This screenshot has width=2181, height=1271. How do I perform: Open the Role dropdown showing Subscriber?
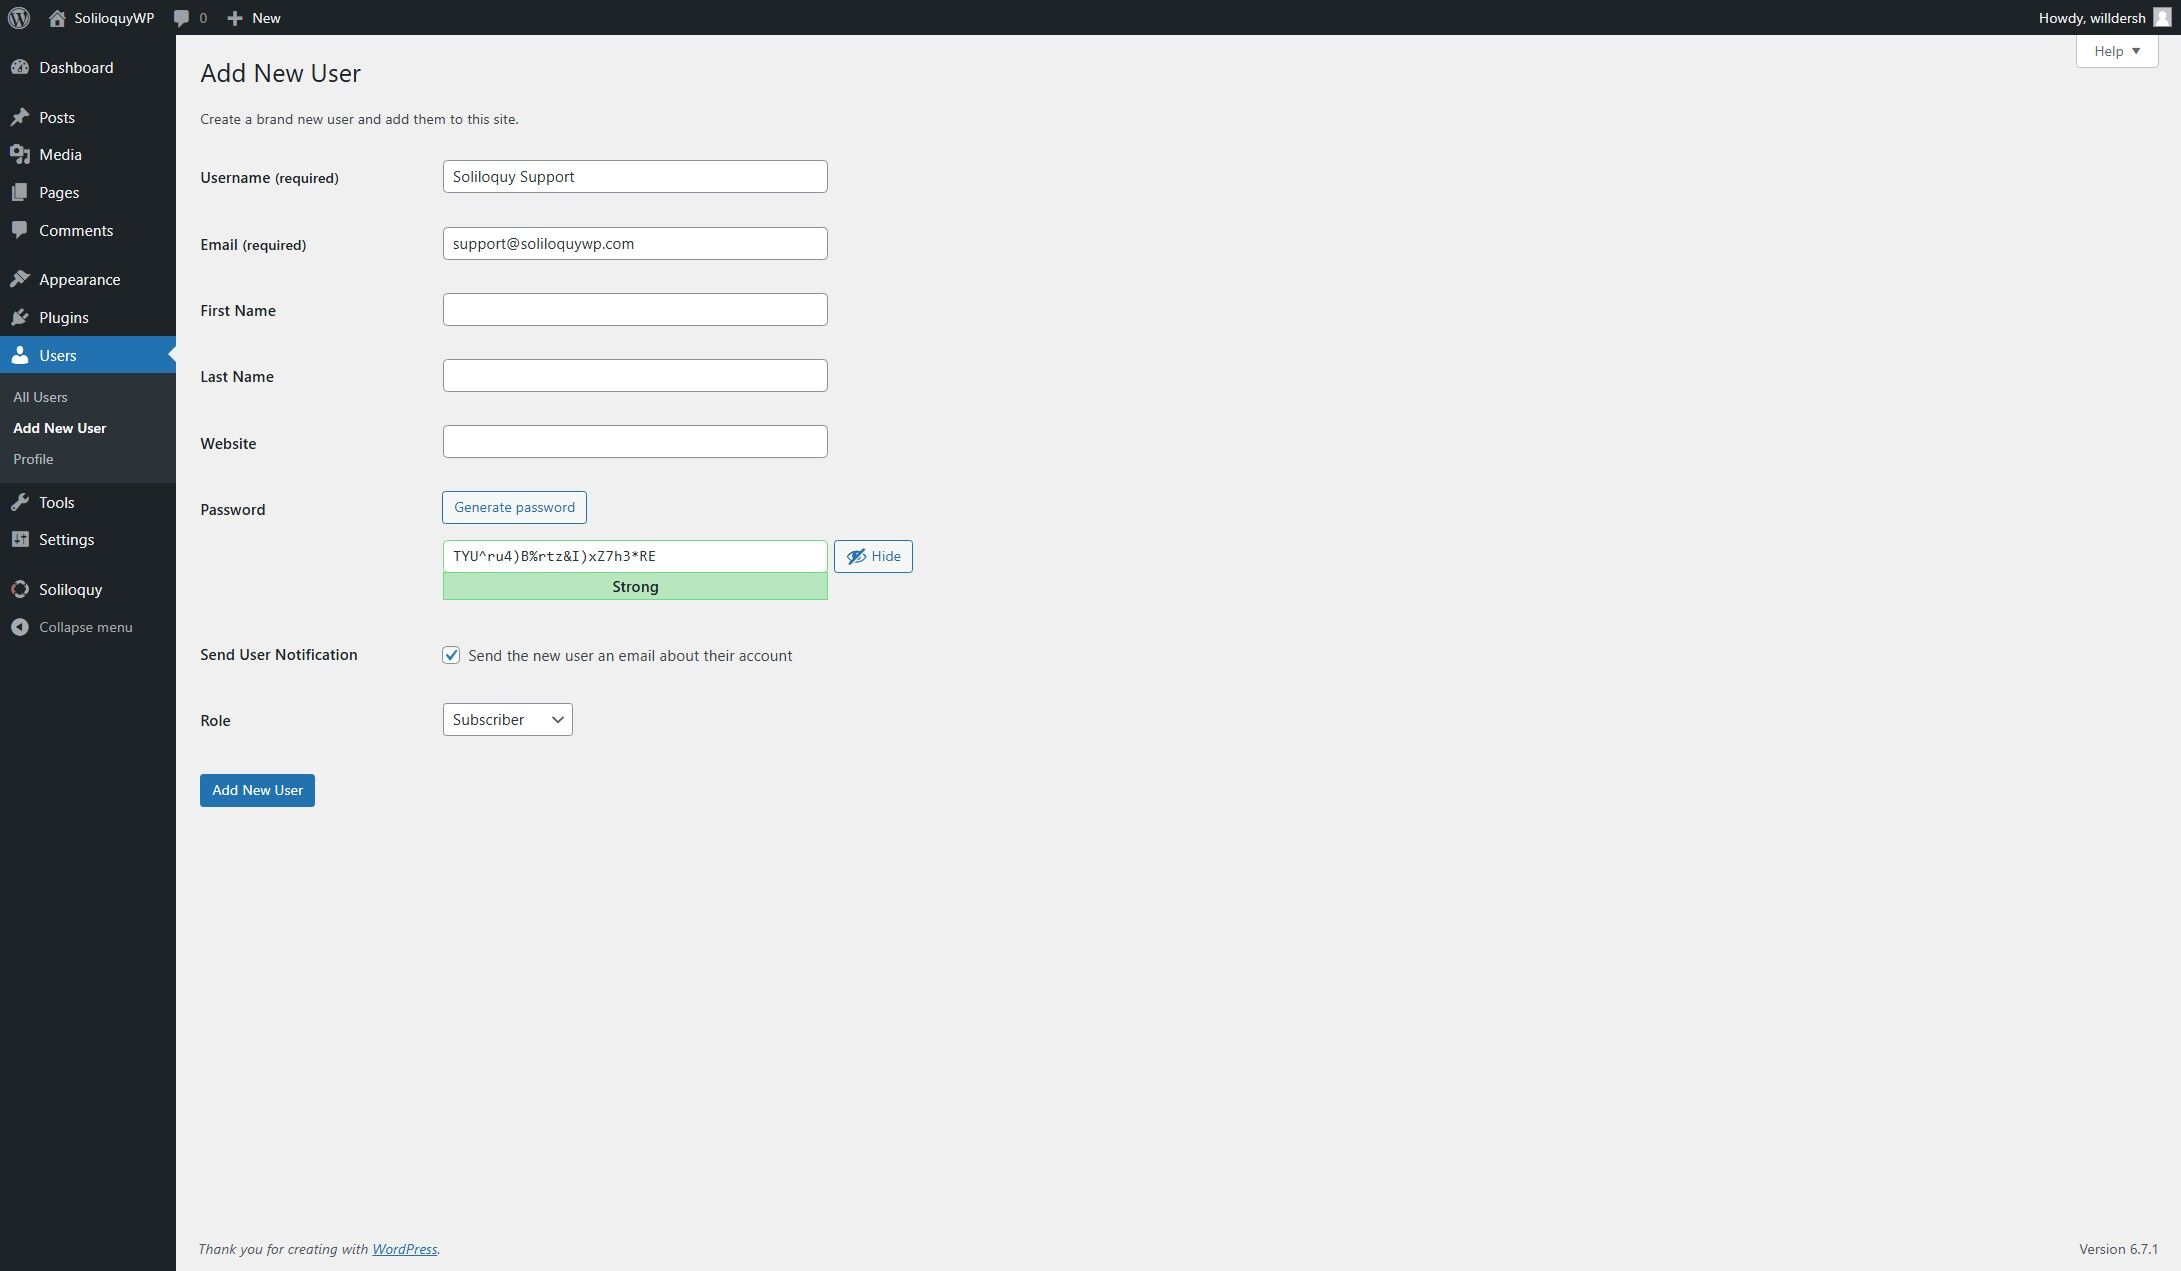pos(506,719)
